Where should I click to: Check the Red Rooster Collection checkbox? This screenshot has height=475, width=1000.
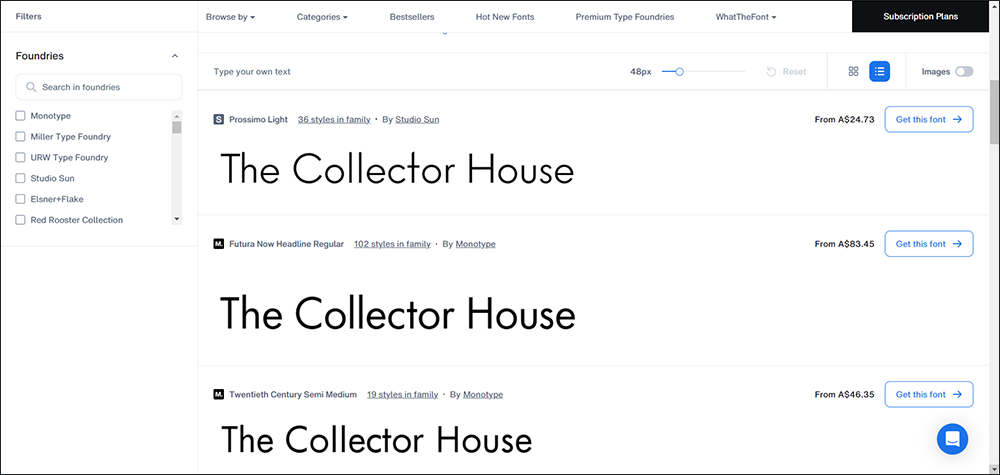pyautogui.click(x=20, y=220)
